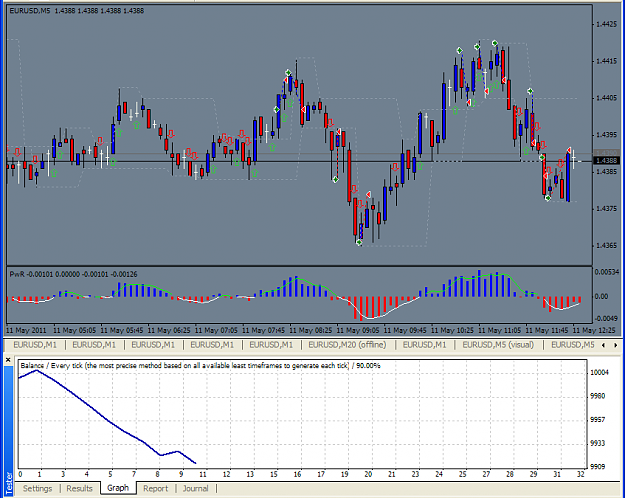625x498 pixels.
Task: Click the 9957 balance axis value
Action: coord(598,419)
